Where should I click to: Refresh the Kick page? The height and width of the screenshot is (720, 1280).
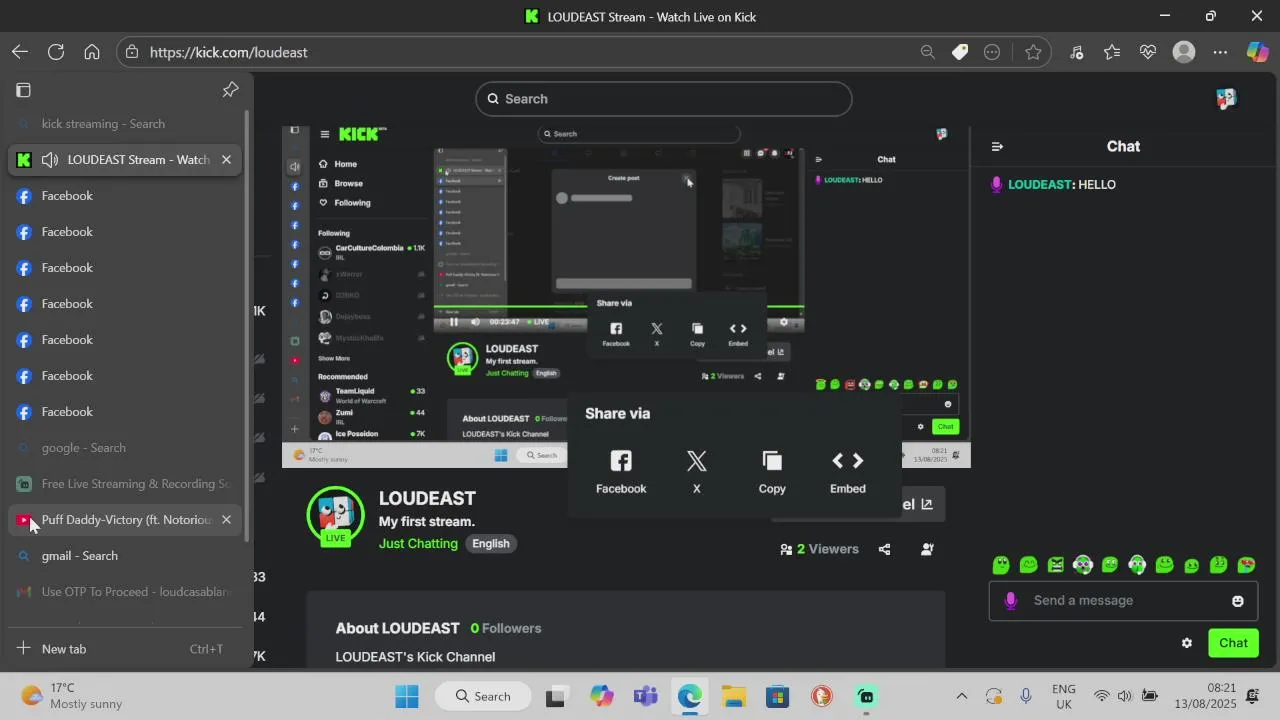(x=56, y=52)
